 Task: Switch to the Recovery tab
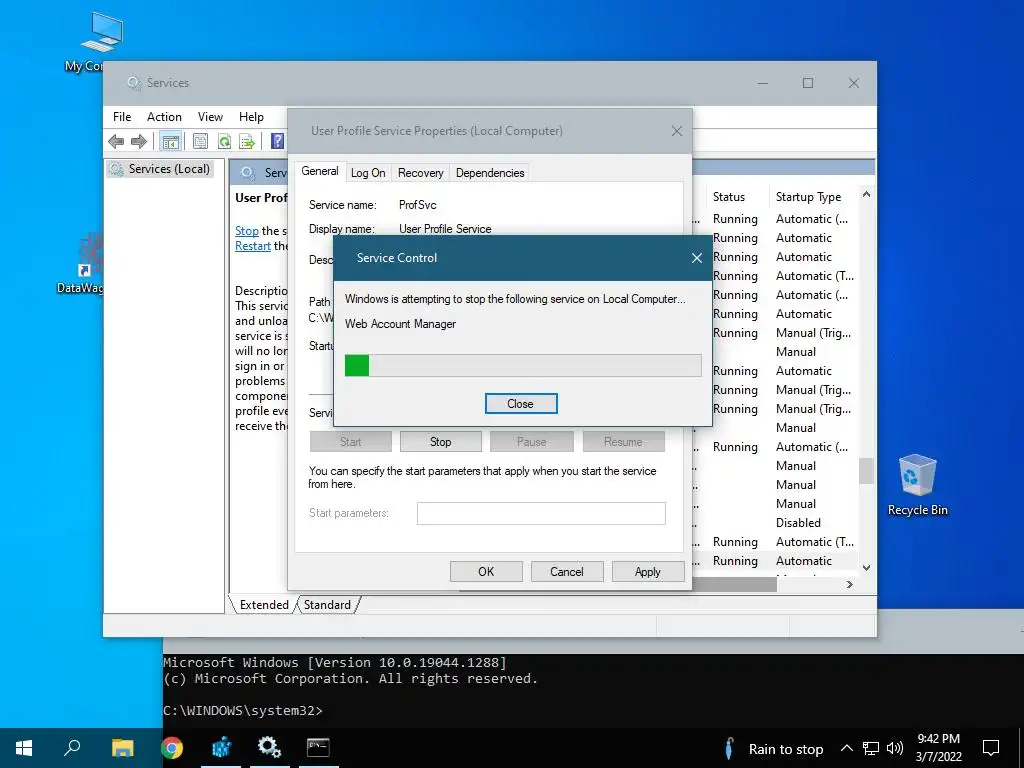(421, 173)
